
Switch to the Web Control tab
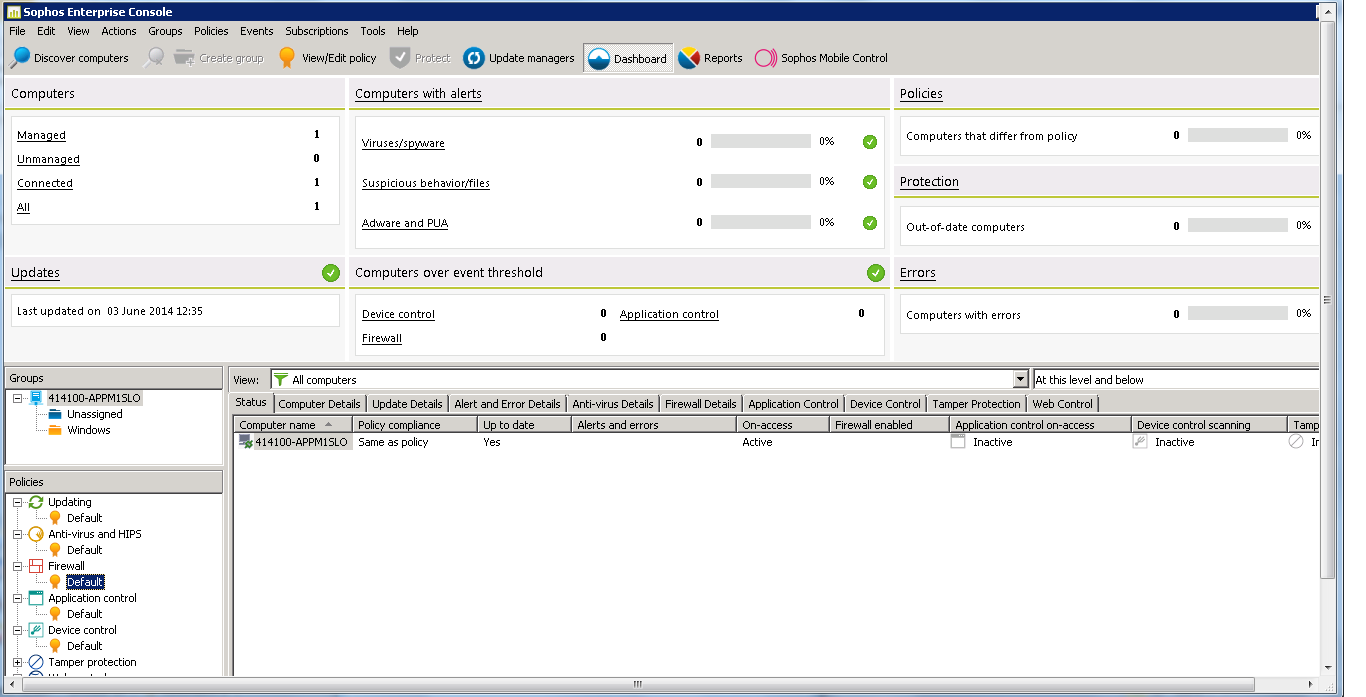pos(1062,404)
